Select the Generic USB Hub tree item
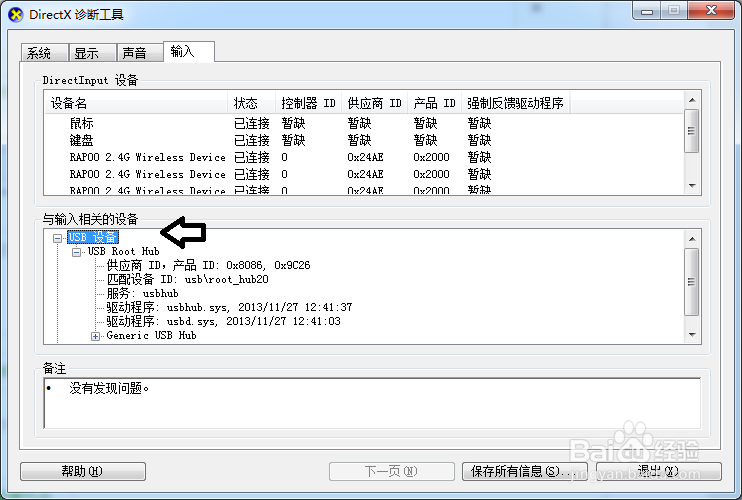This screenshot has height=500, width=742. tap(151, 335)
